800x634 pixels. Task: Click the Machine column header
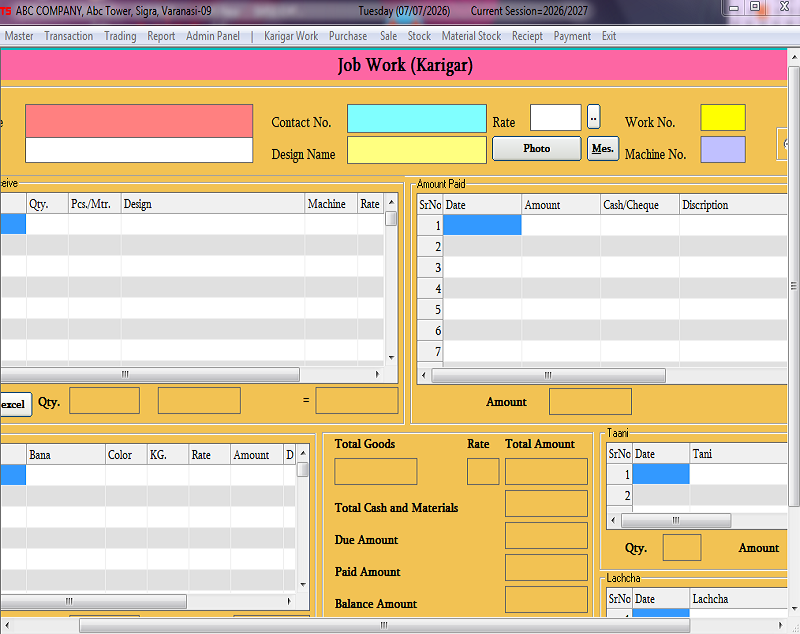(331, 204)
